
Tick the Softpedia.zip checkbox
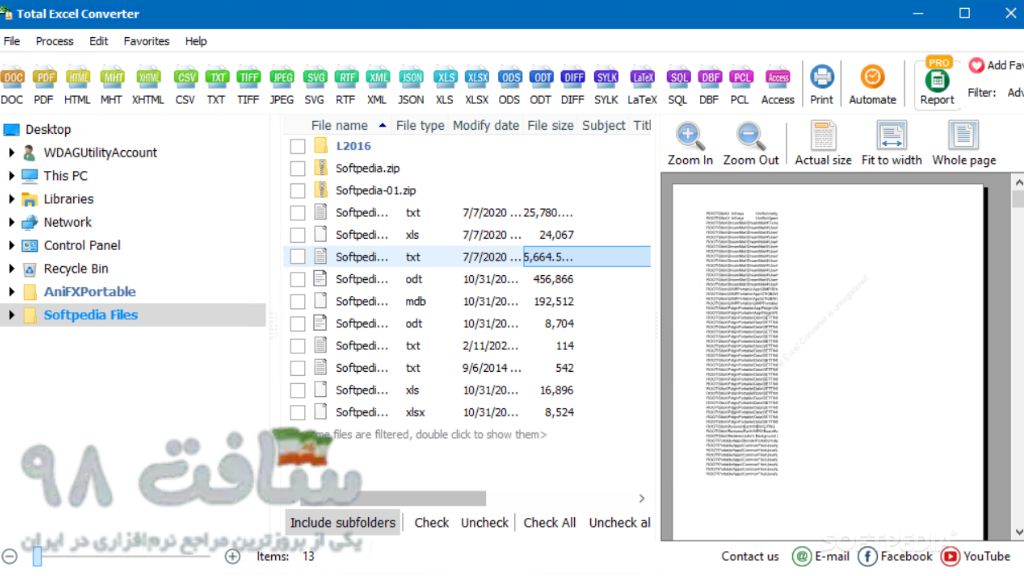click(x=298, y=168)
